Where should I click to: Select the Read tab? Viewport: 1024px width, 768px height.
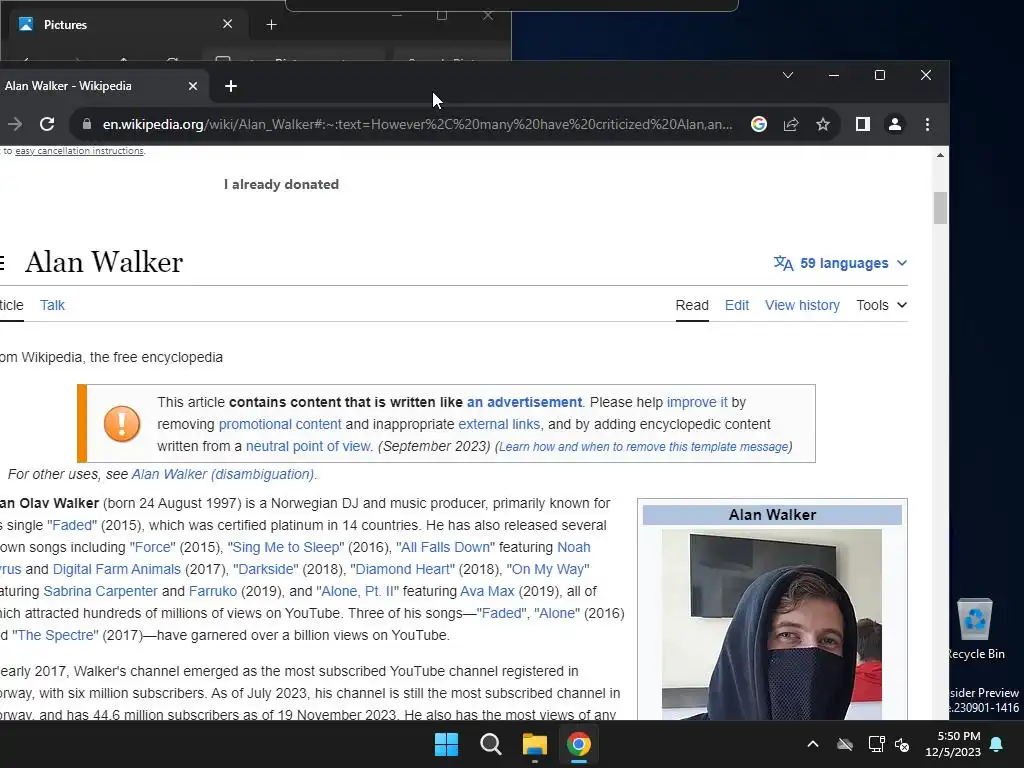point(692,305)
